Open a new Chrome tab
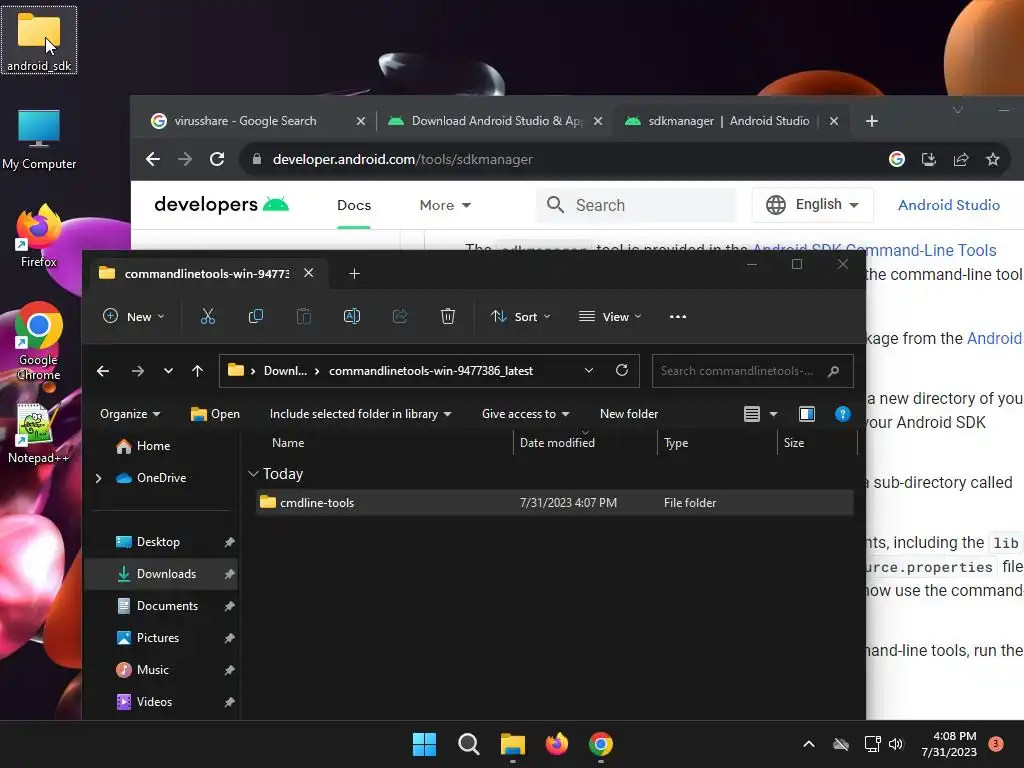This screenshot has width=1024, height=768. coord(871,121)
